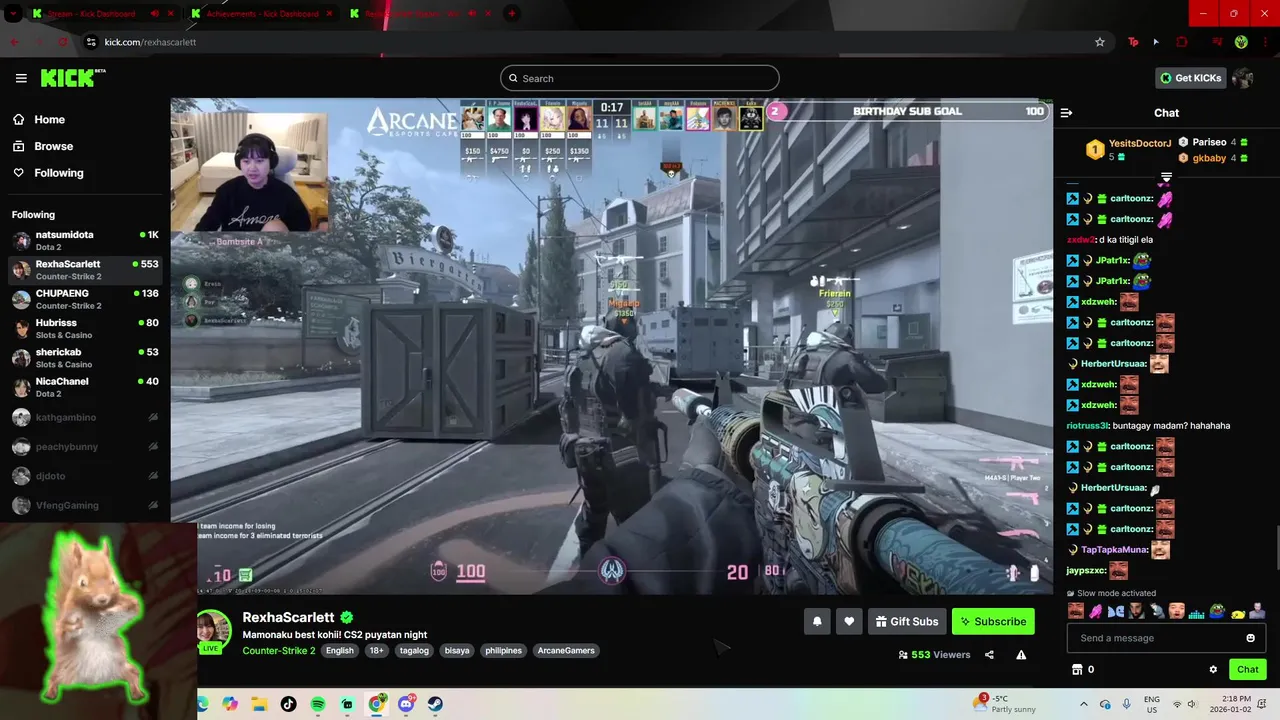The height and width of the screenshot is (720, 1280).
Task: Click the green Subscribe button
Action: [993, 621]
